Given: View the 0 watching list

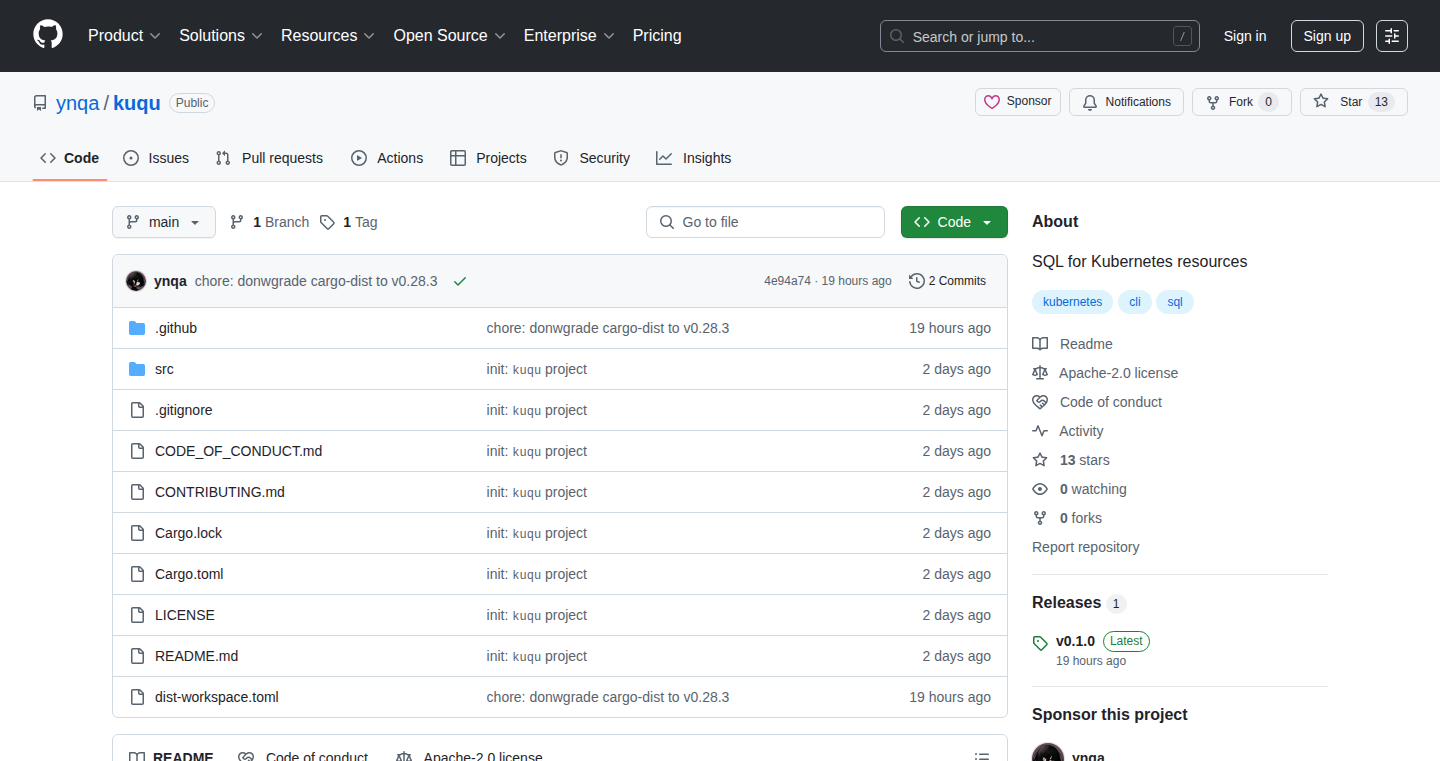Looking at the screenshot, I should (x=1079, y=489).
